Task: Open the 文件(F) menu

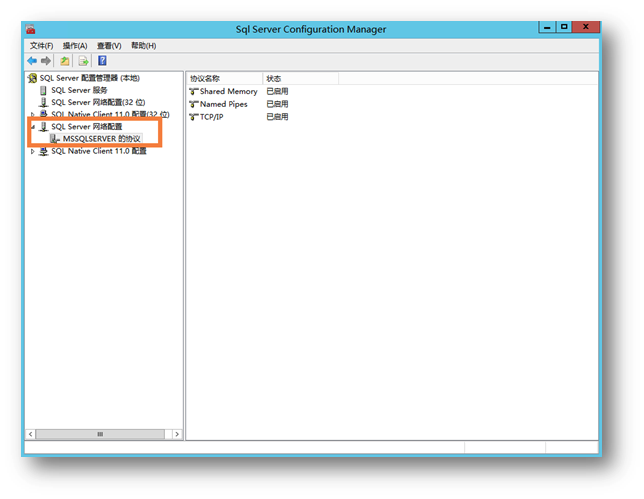Action: (x=42, y=46)
